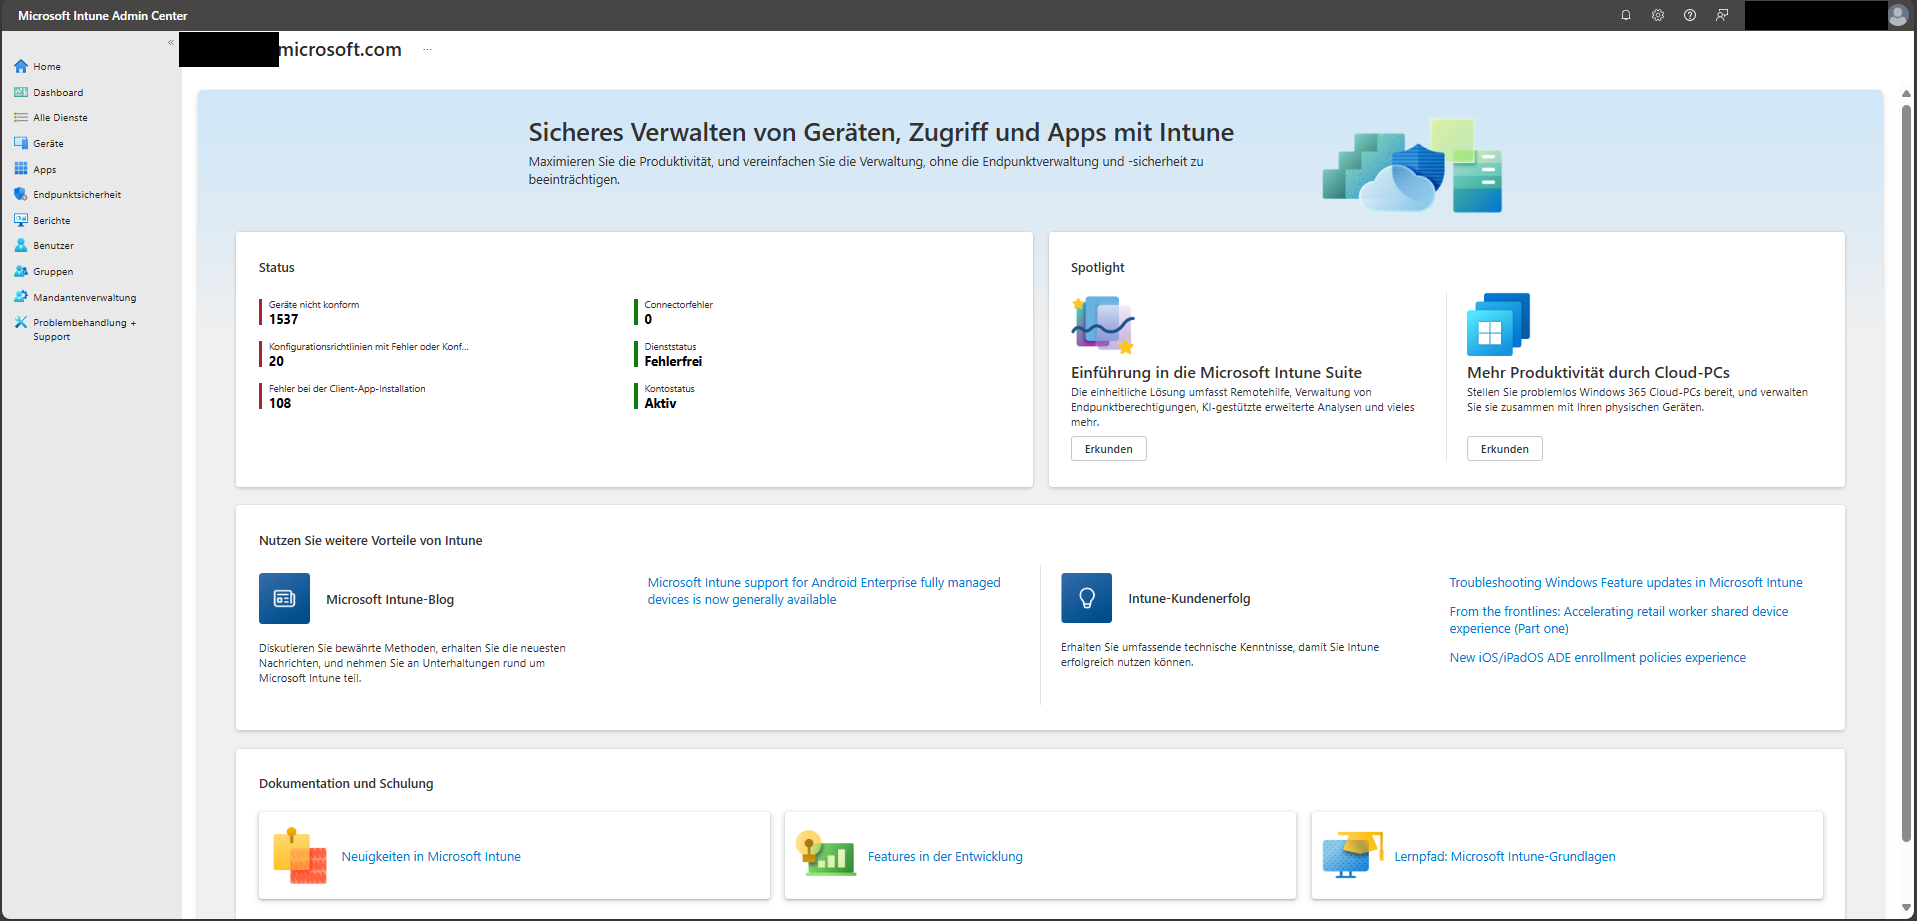This screenshot has width=1917, height=921.
Task: Click Kontostatus Aktiv
Action: pos(660,403)
